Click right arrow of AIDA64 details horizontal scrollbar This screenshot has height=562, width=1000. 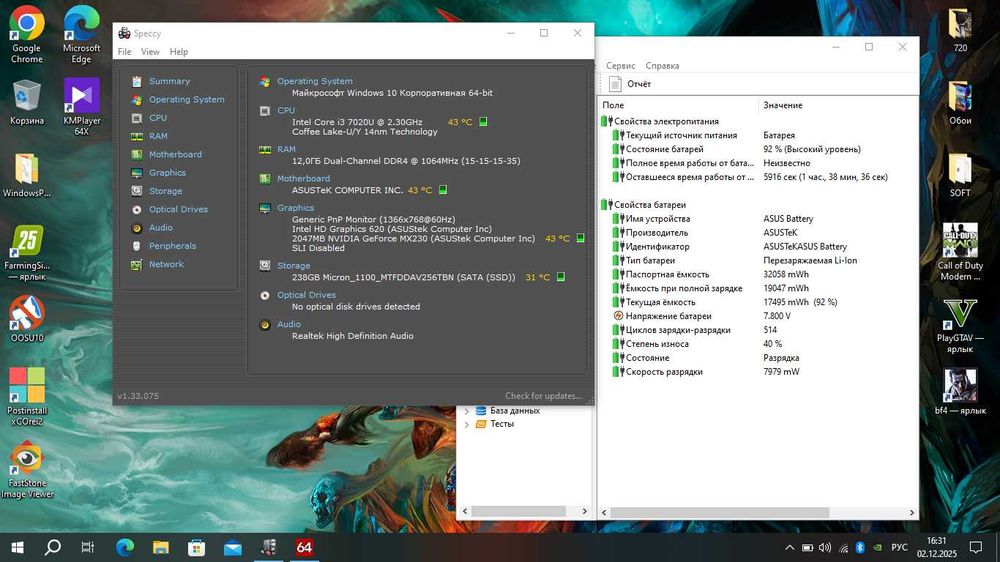[911, 513]
